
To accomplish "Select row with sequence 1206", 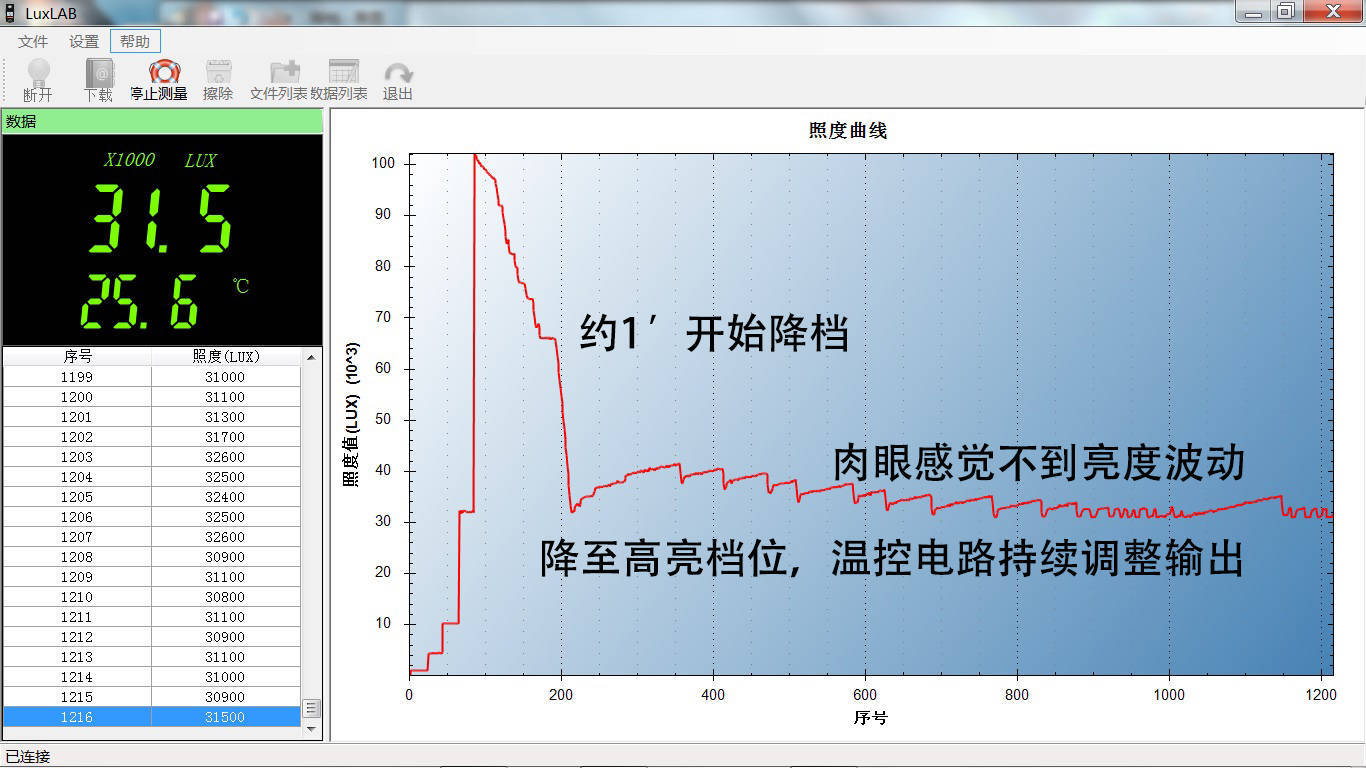I will pyautogui.click(x=152, y=517).
